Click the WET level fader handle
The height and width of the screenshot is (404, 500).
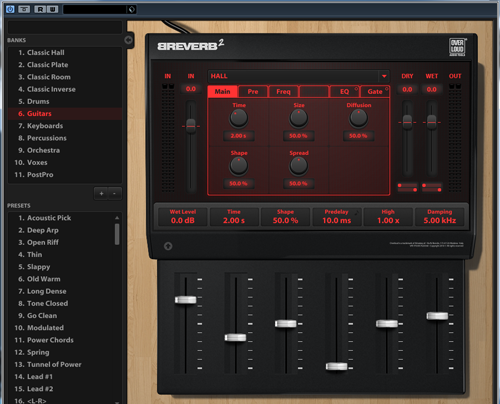(432, 122)
